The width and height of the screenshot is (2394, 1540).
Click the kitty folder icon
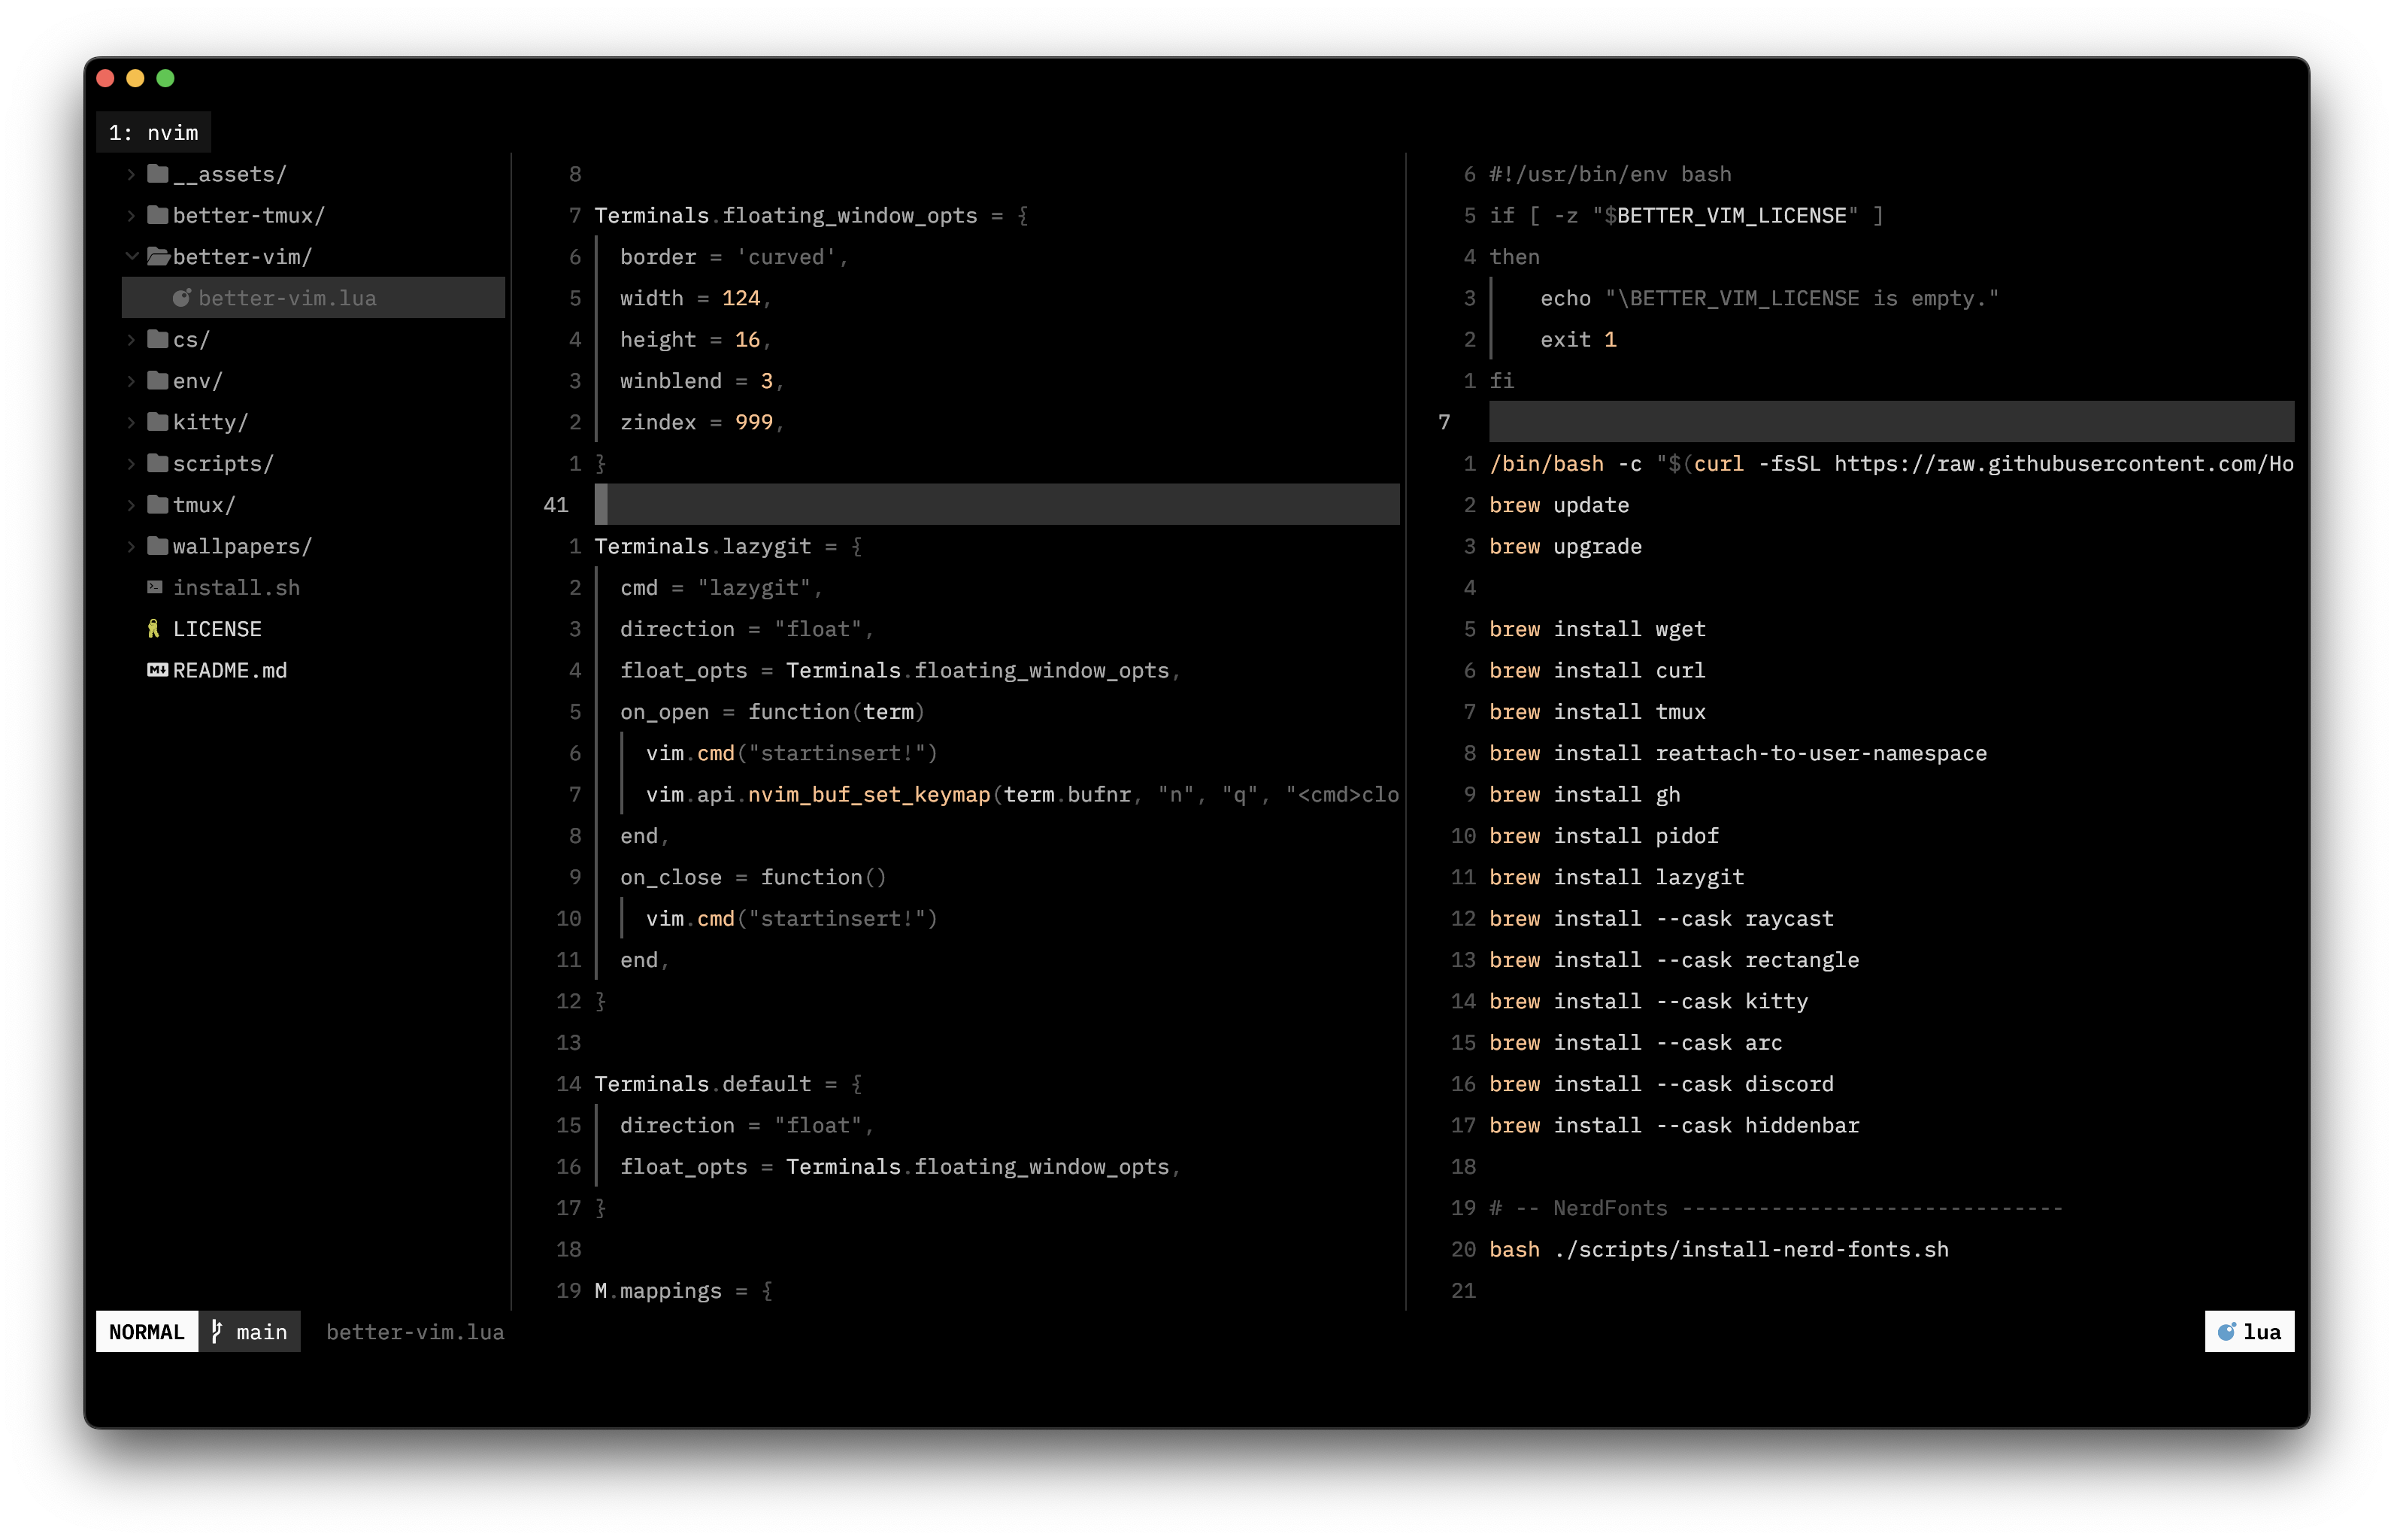point(157,422)
